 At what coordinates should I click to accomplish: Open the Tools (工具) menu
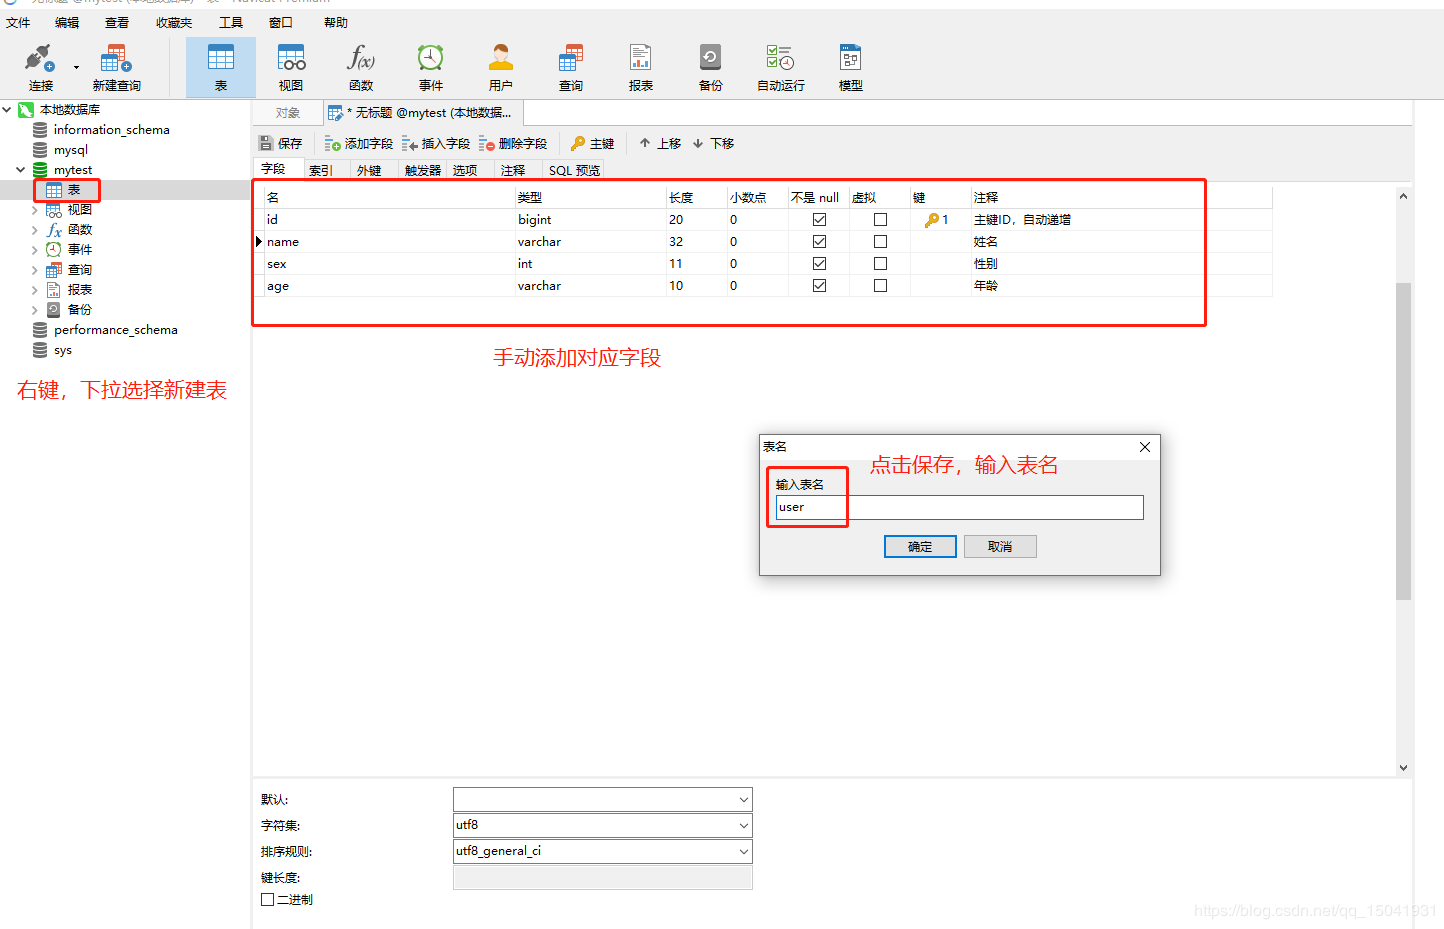(231, 22)
